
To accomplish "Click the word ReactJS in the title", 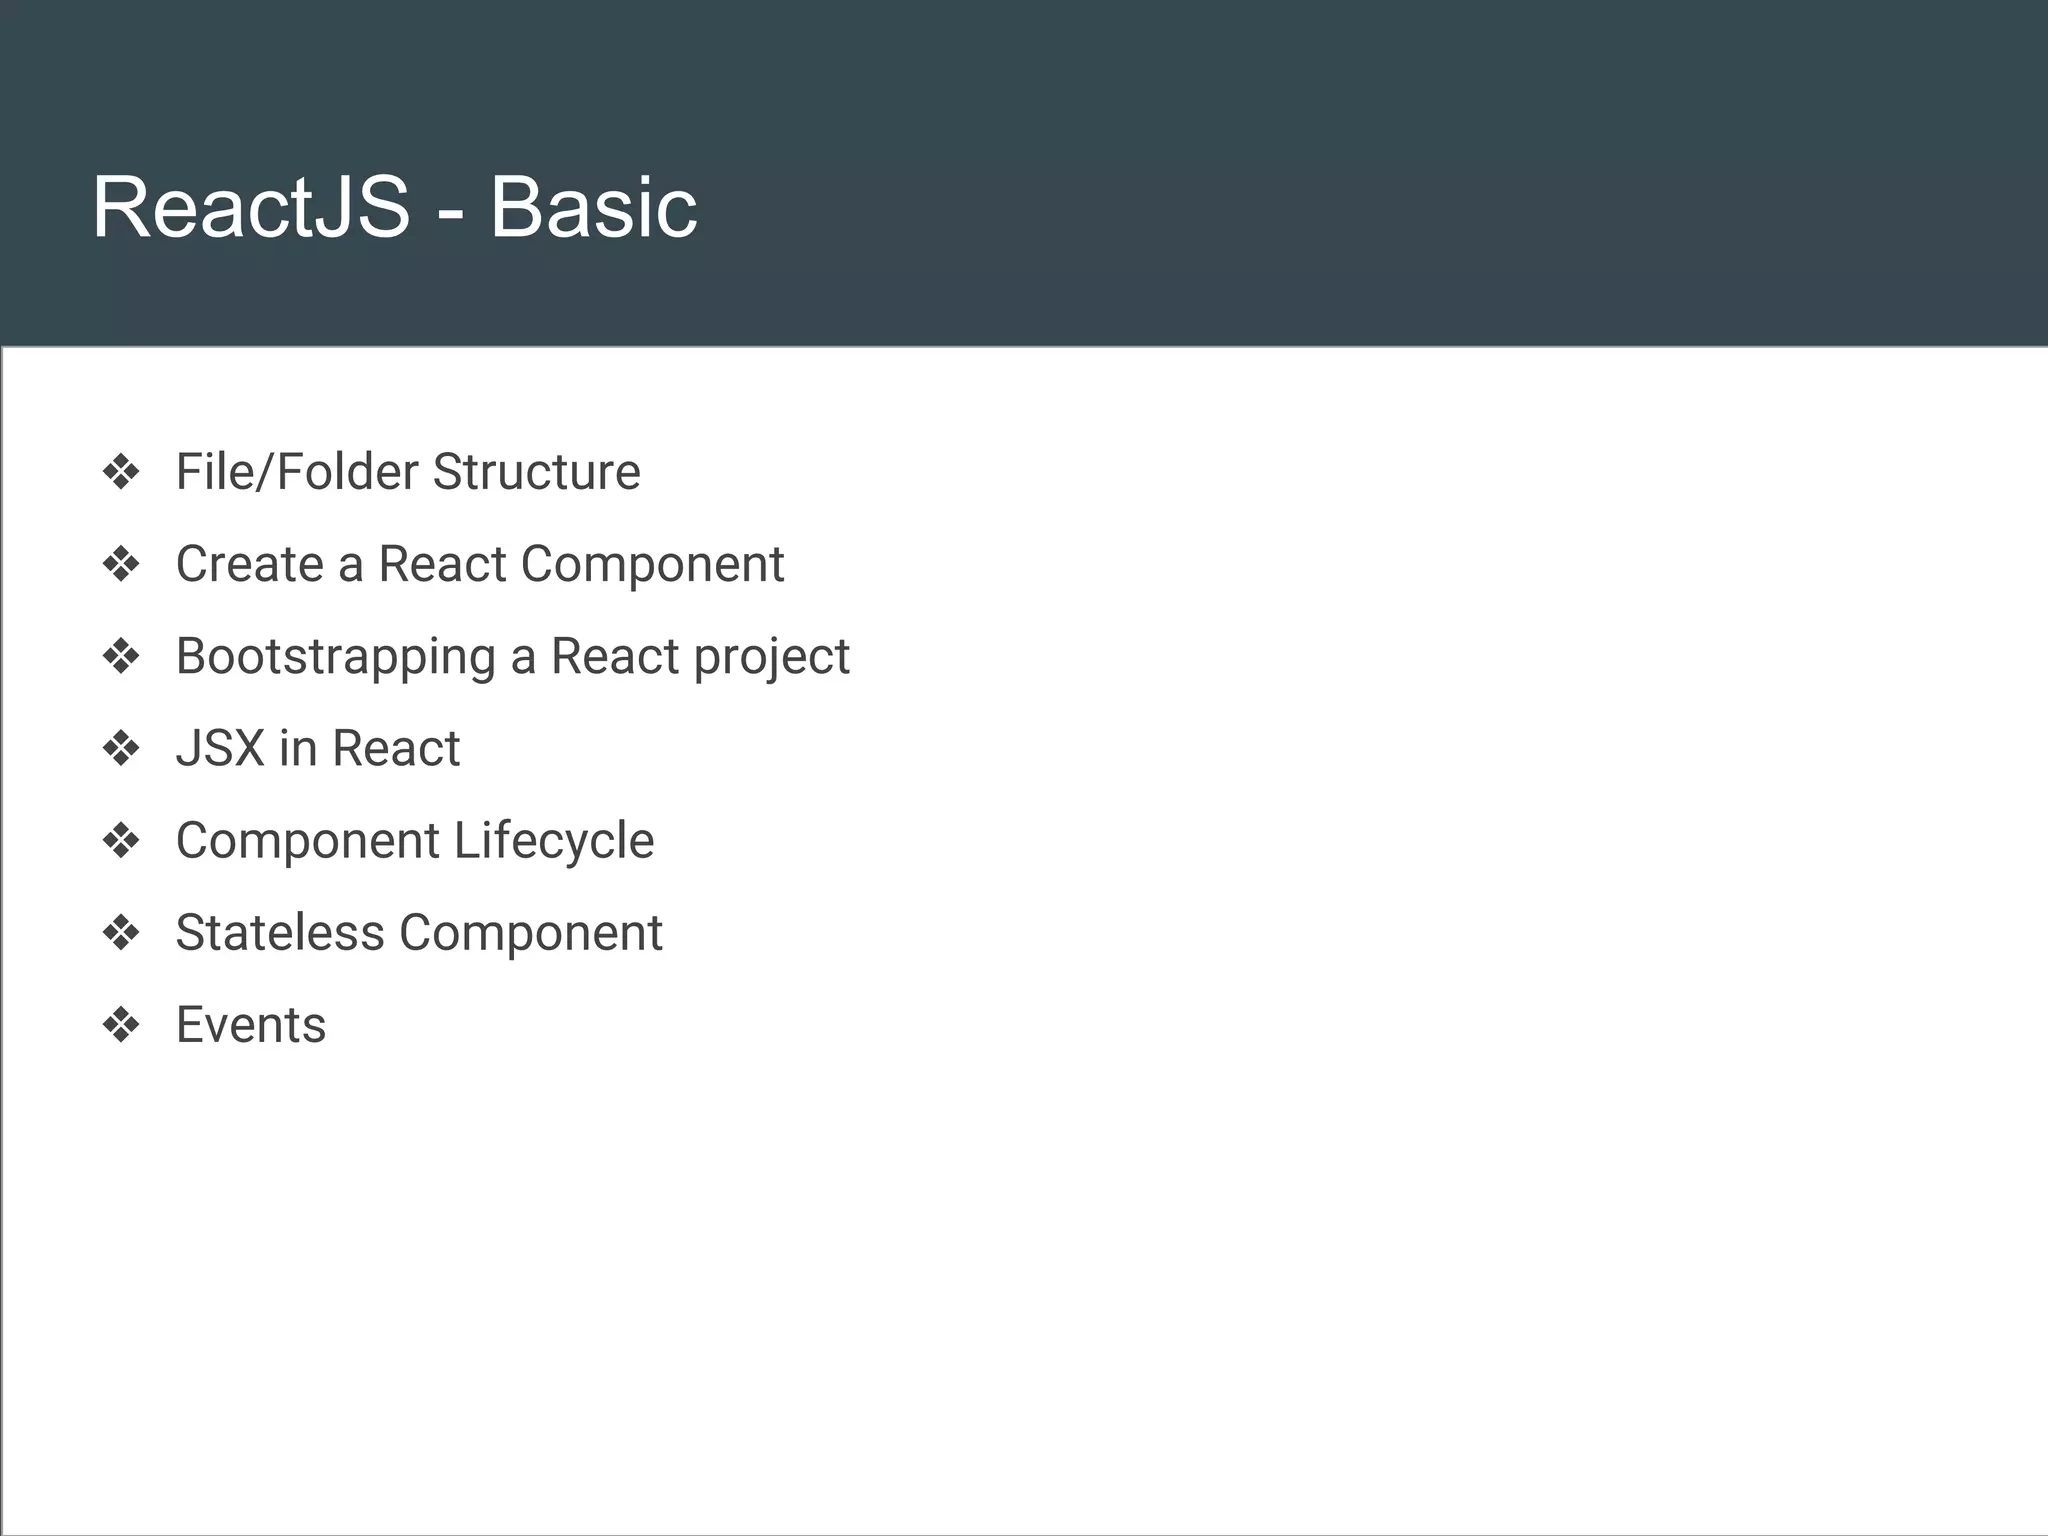I will (x=251, y=207).
